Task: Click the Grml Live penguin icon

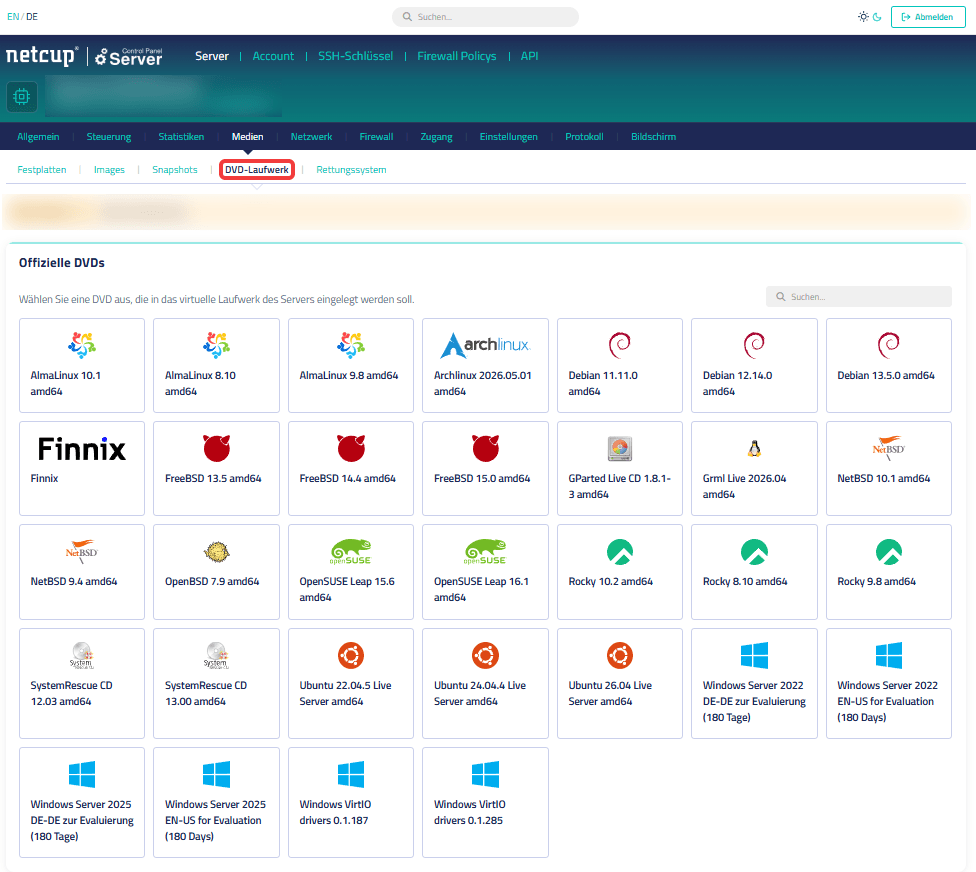Action: pyautogui.click(x=754, y=448)
